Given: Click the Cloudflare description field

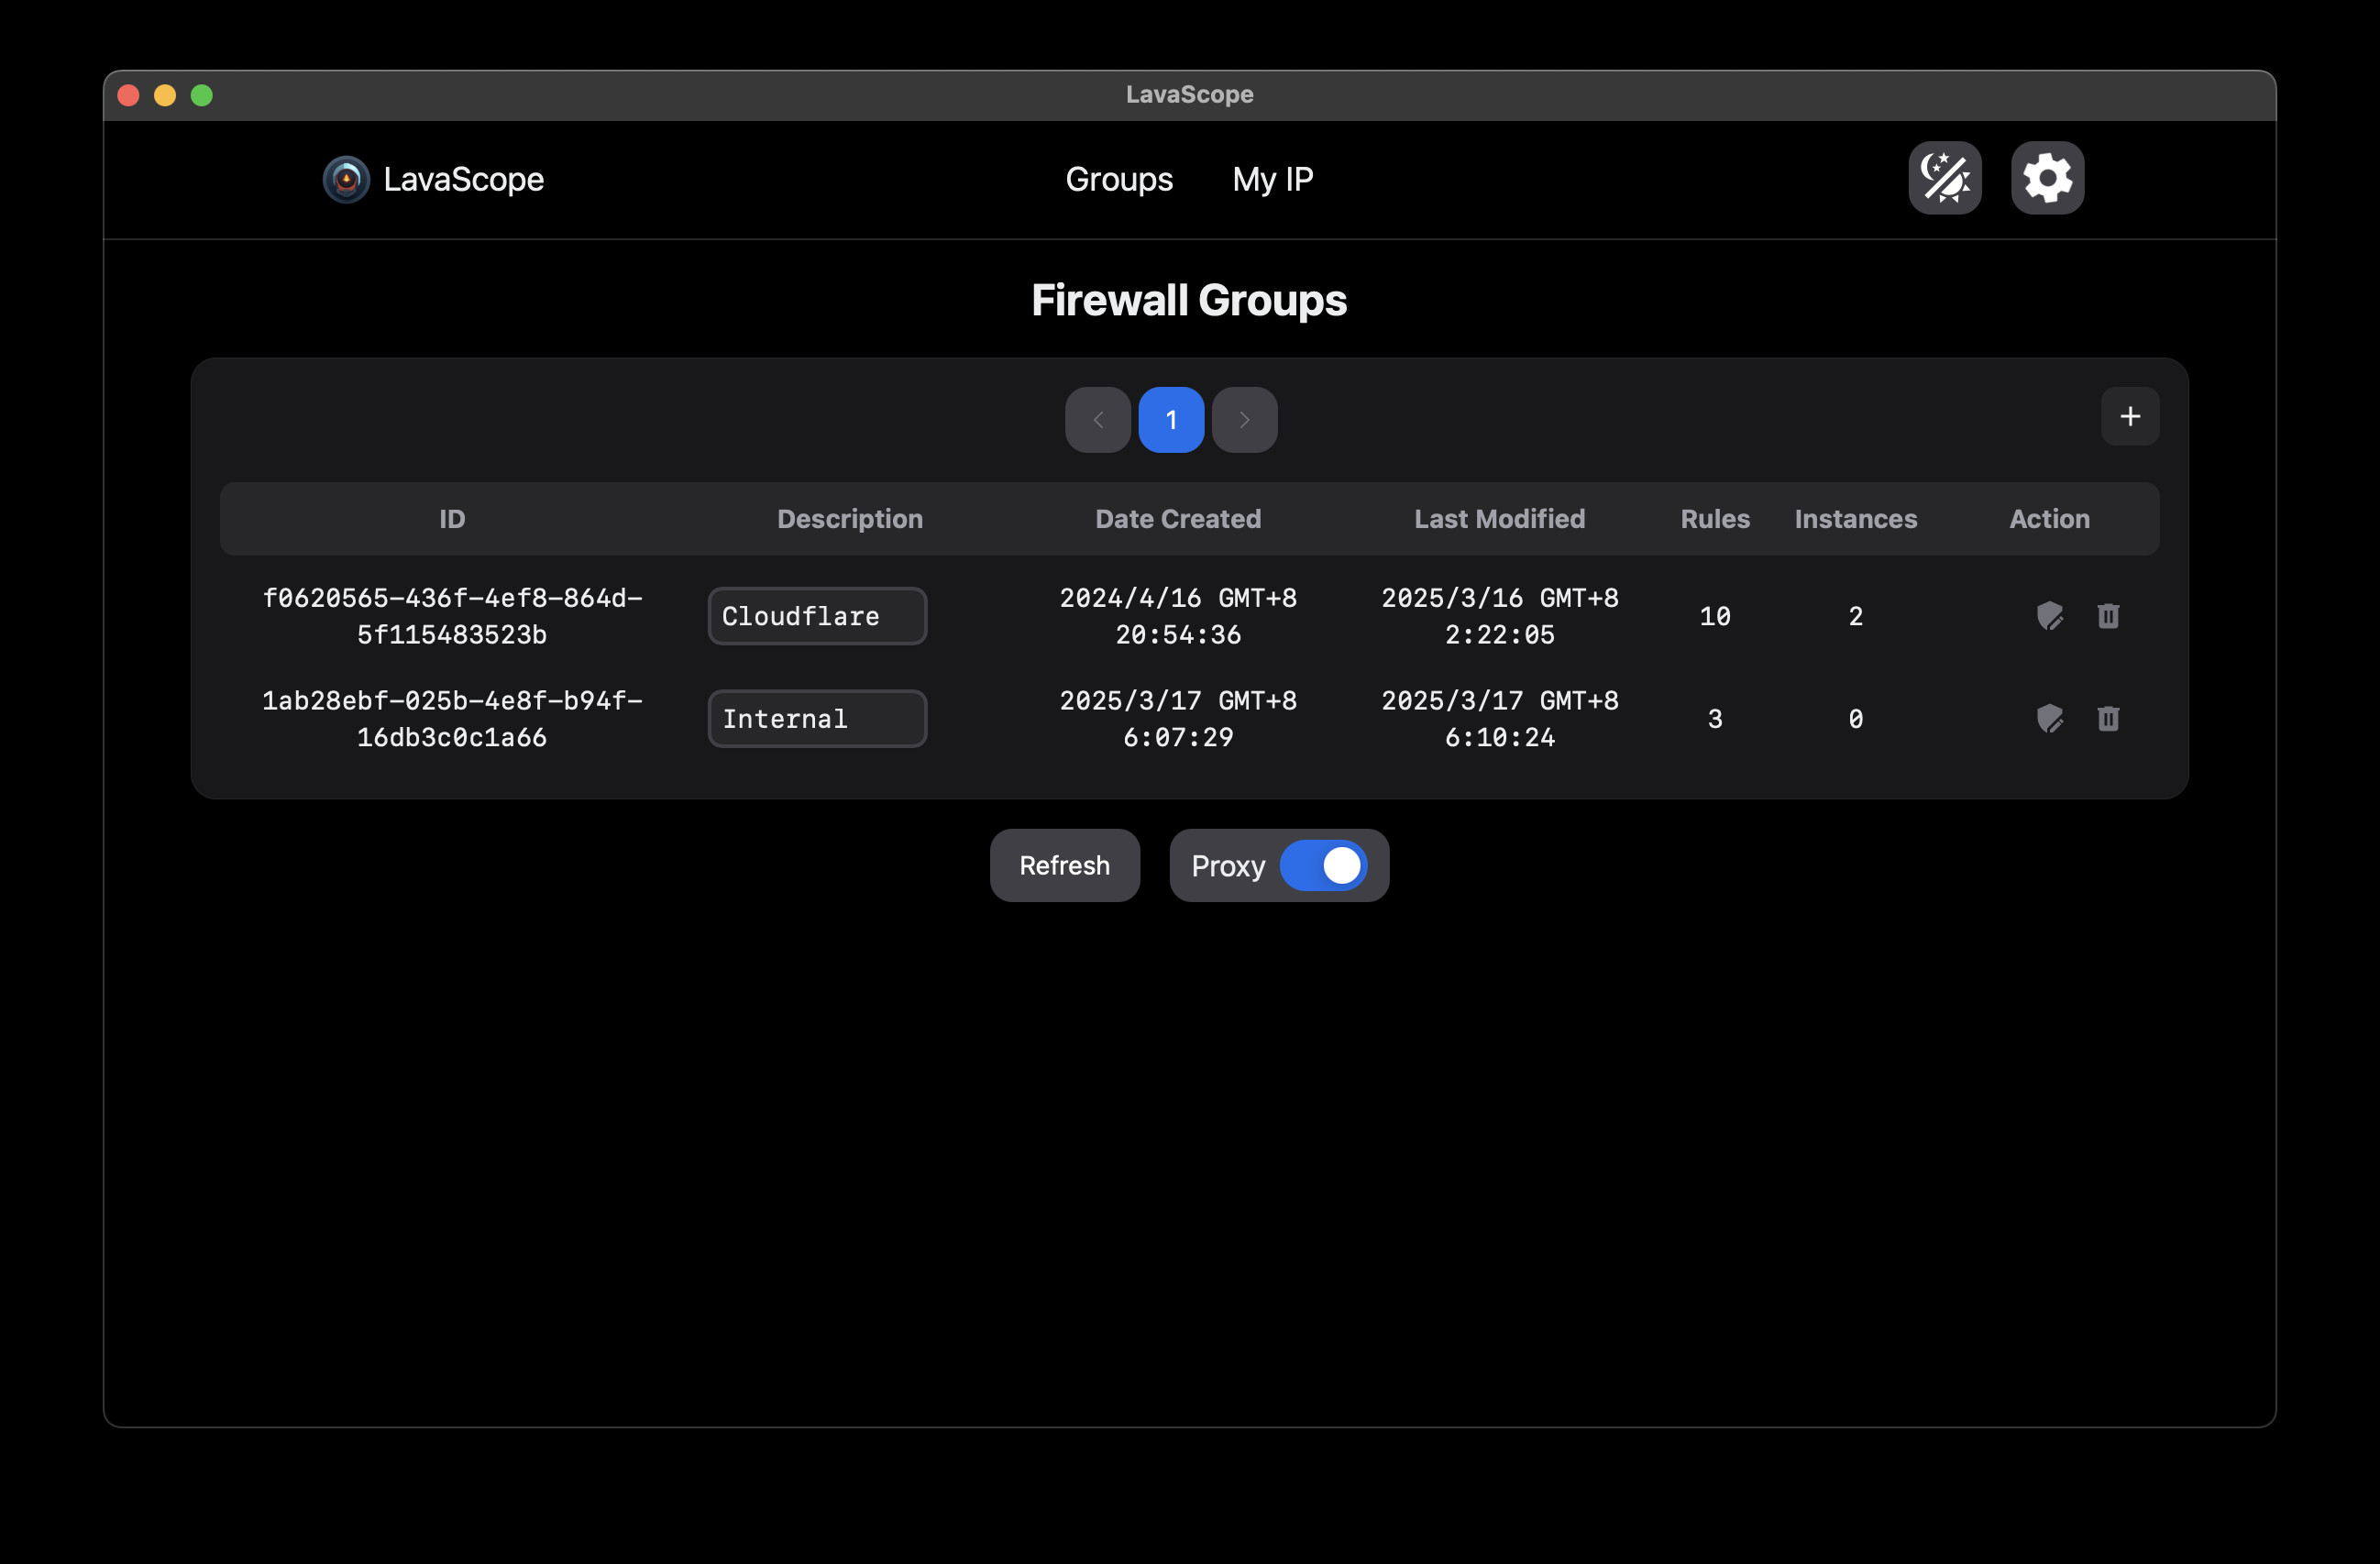Looking at the screenshot, I should pos(816,616).
